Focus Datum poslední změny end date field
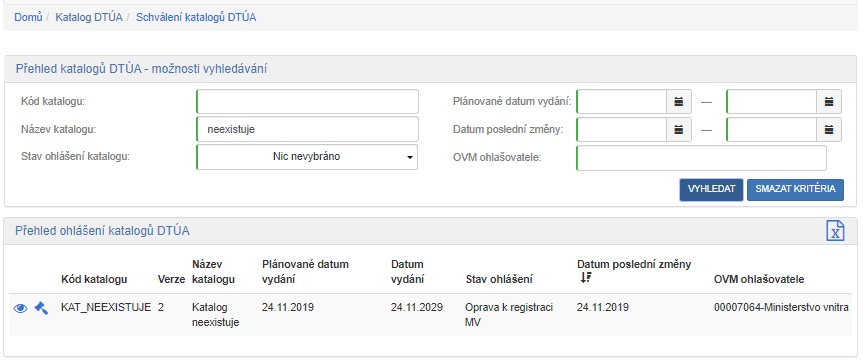863x361 pixels. click(772, 130)
